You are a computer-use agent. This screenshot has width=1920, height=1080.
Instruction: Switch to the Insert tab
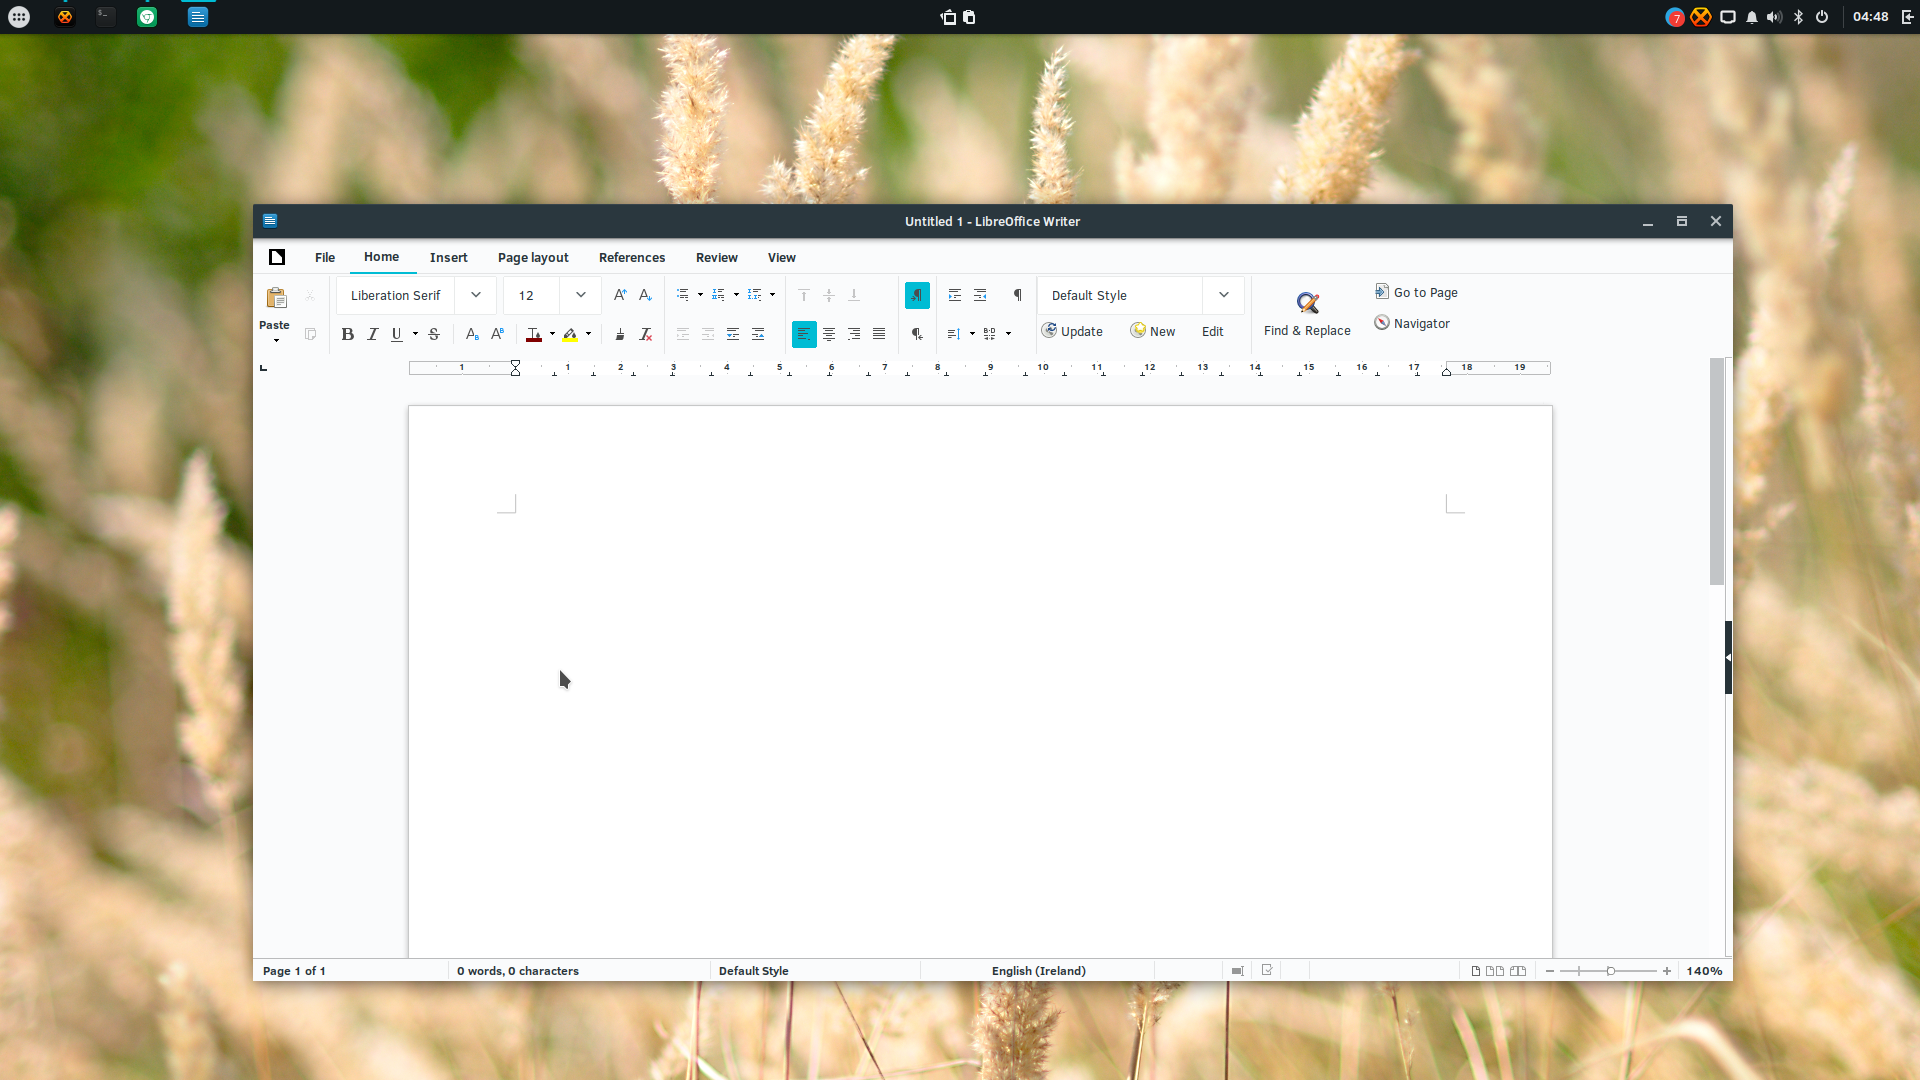pyautogui.click(x=449, y=257)
